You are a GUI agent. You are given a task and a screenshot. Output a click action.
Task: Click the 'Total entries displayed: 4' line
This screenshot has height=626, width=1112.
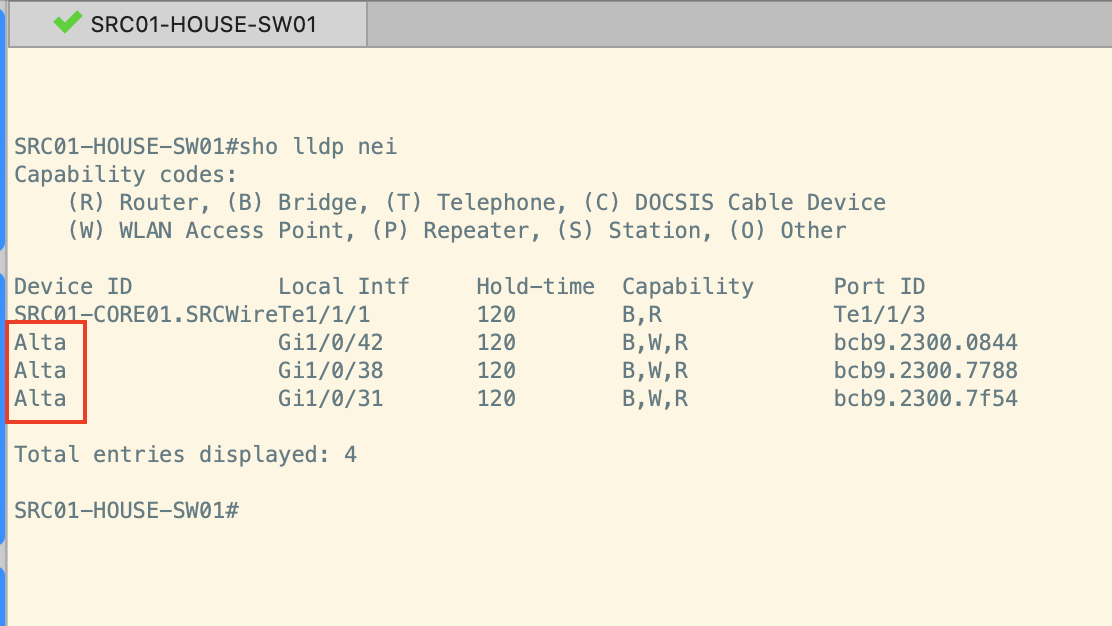point(185,454)
